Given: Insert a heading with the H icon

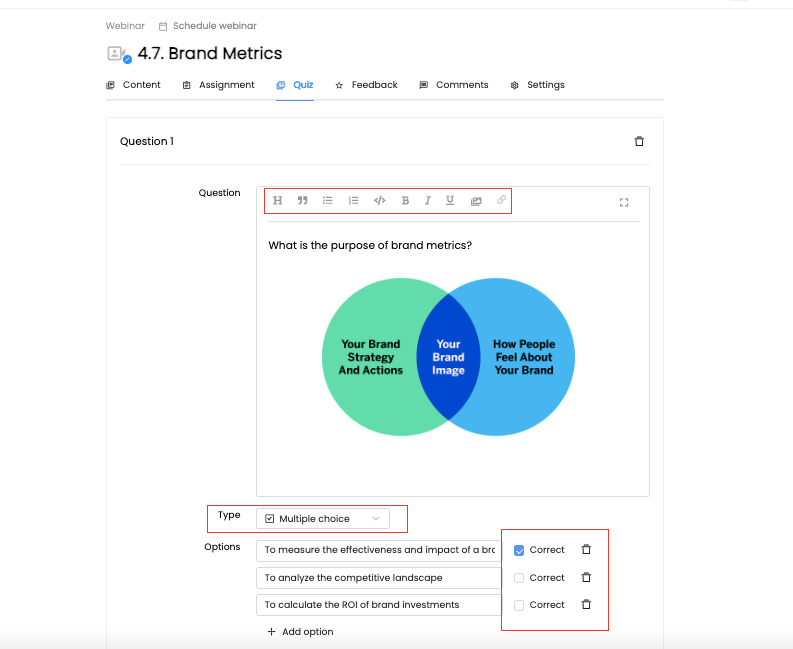Looking at the screenshot, I should [x=277, y=200].
